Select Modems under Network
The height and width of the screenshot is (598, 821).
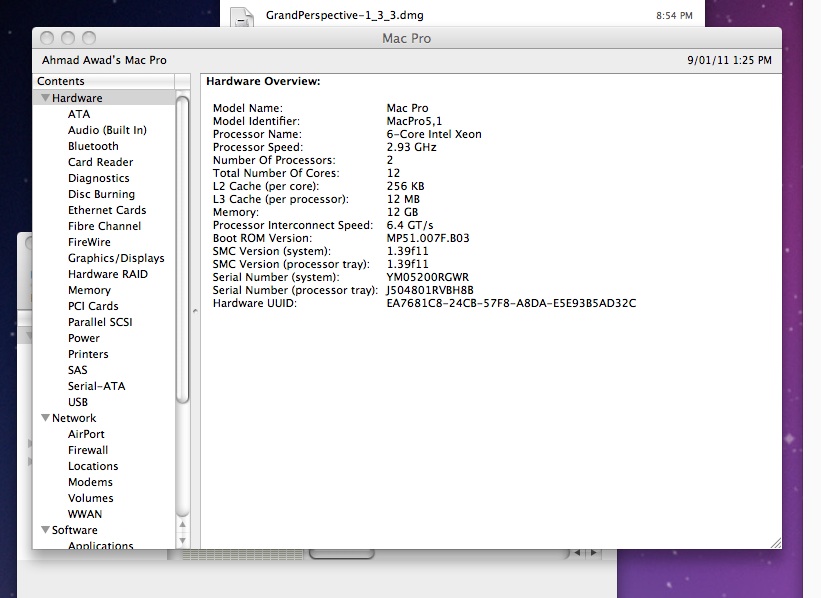tap(90, 482)
